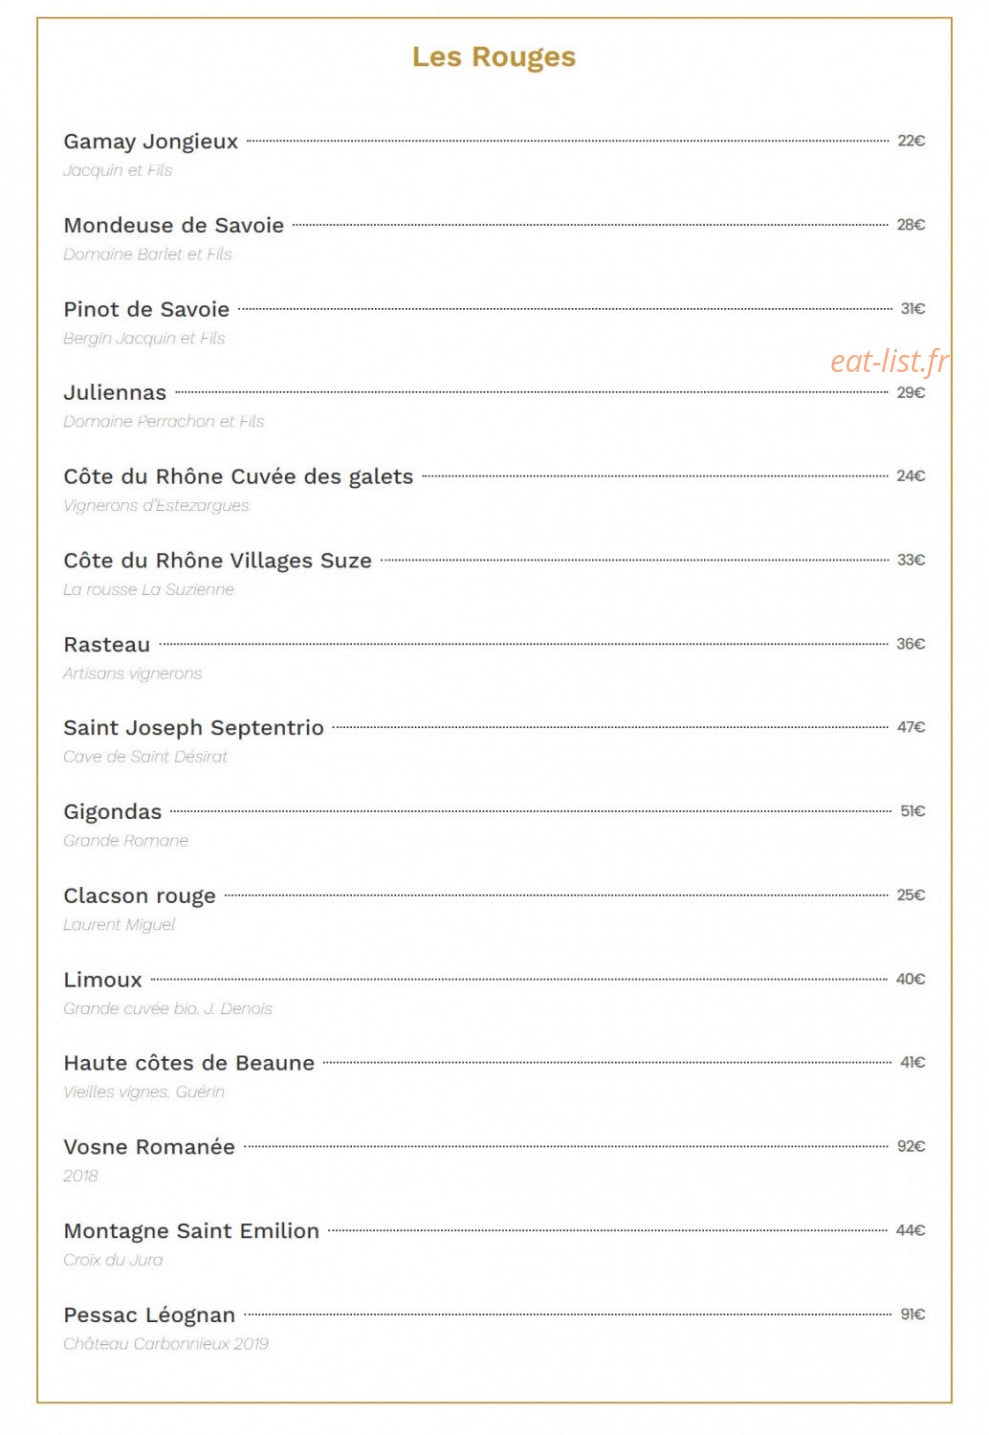Click Côte du Rhône Villages Suze
This screenshot has width=989, height=1435.
pyautogui.click(x=217, y=561)
